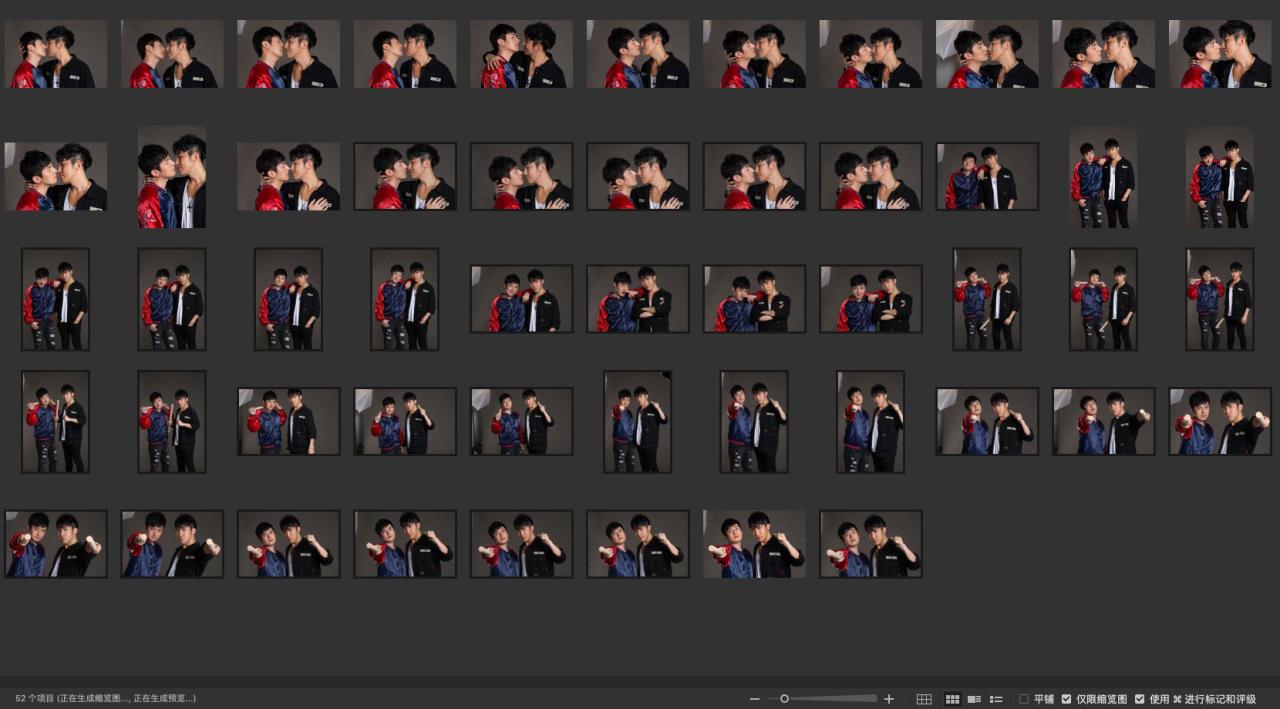Select the tall portrait thumbnail in second row

pos(172,177)
